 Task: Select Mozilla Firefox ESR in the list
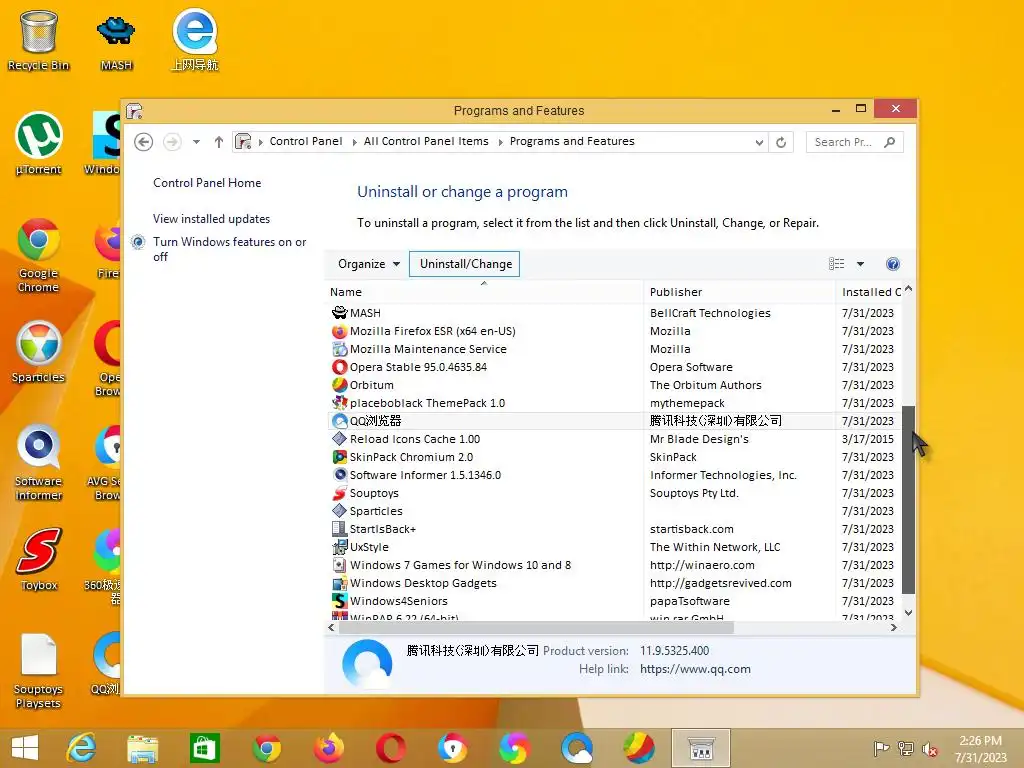pyautogui.click(x=613, y=331)
